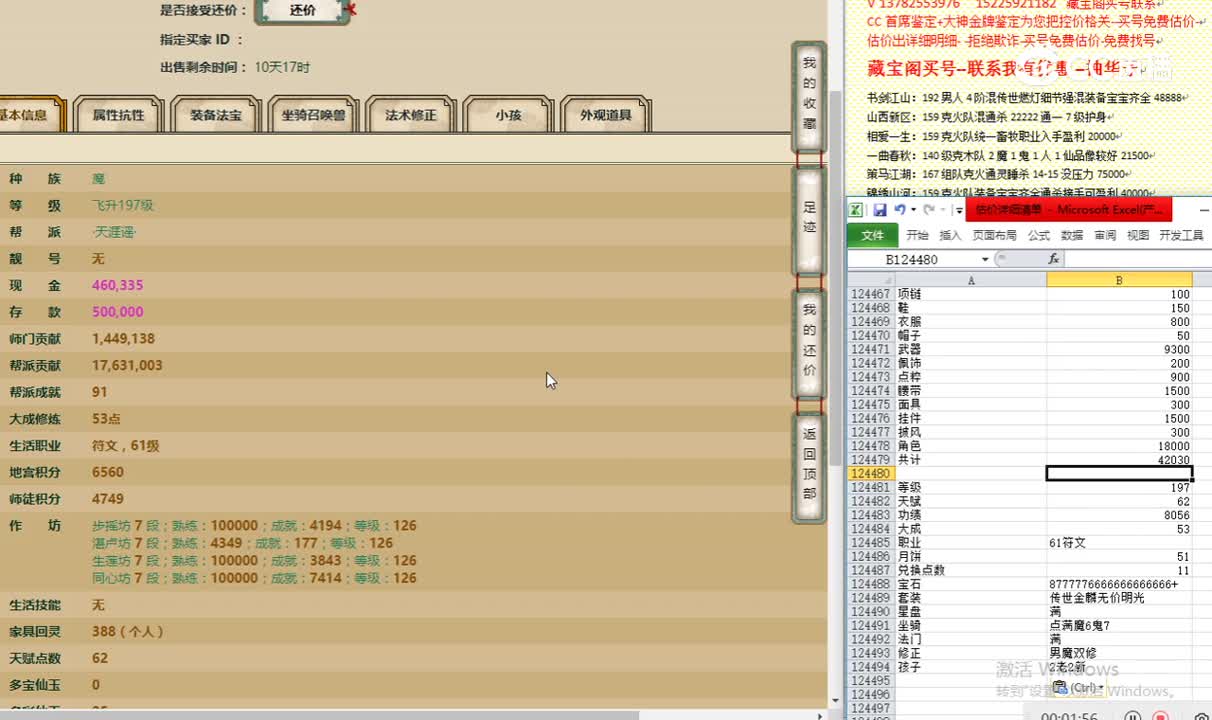Click the Name Box showing B124480
The width and height of the screenshot is (1212, 720).
tap(913, 259)
